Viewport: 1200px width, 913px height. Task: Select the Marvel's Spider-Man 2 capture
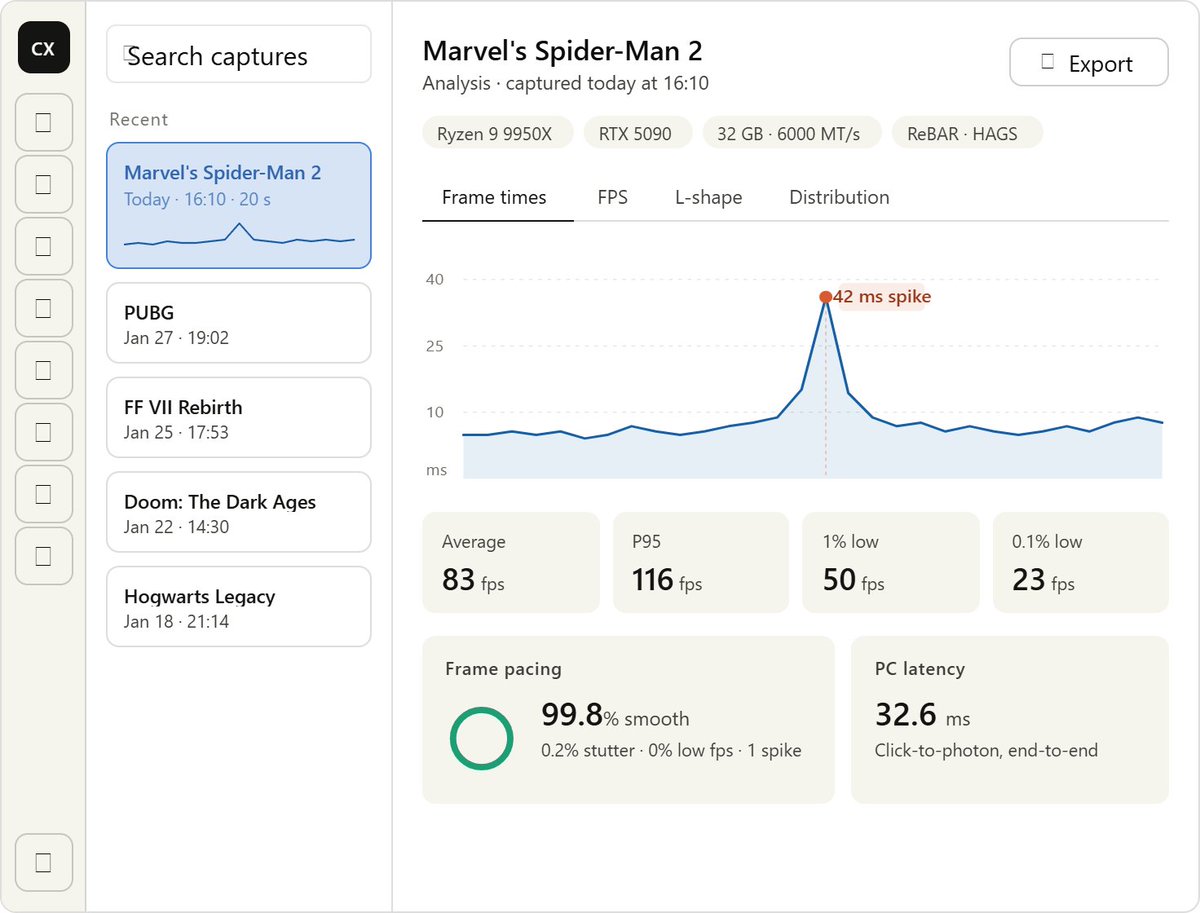click(x=239, y=205)
